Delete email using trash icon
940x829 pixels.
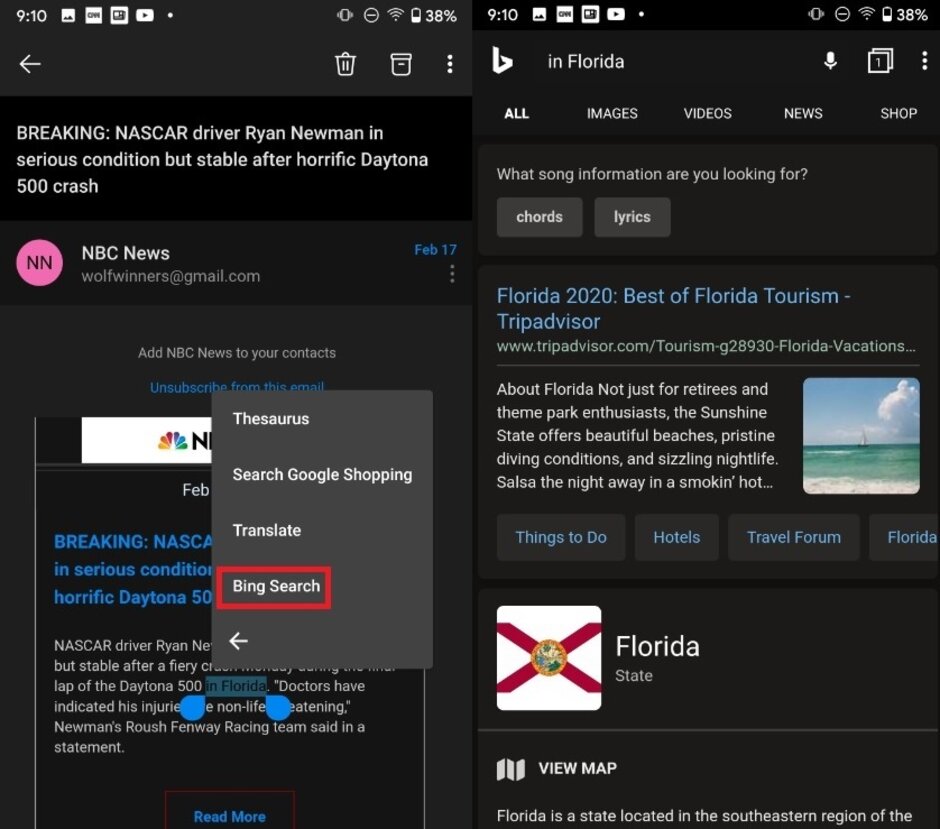[x=345, y=64]
